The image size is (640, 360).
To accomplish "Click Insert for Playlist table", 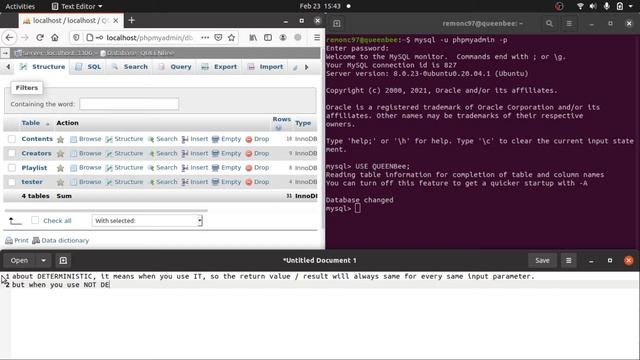I will tap(195, 168).
